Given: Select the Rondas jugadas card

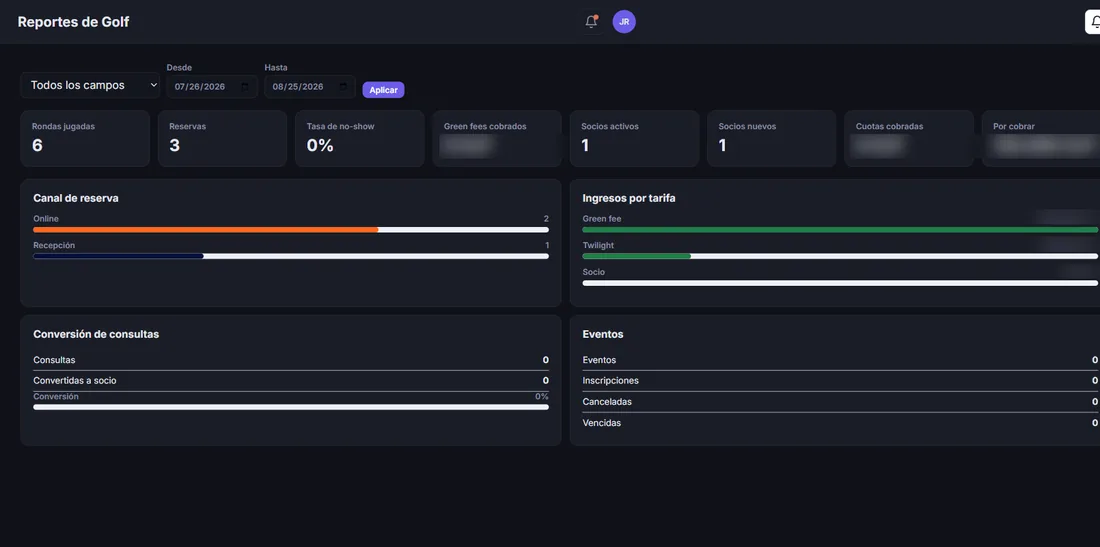Looking at the screenshot, I should point(85,138).
